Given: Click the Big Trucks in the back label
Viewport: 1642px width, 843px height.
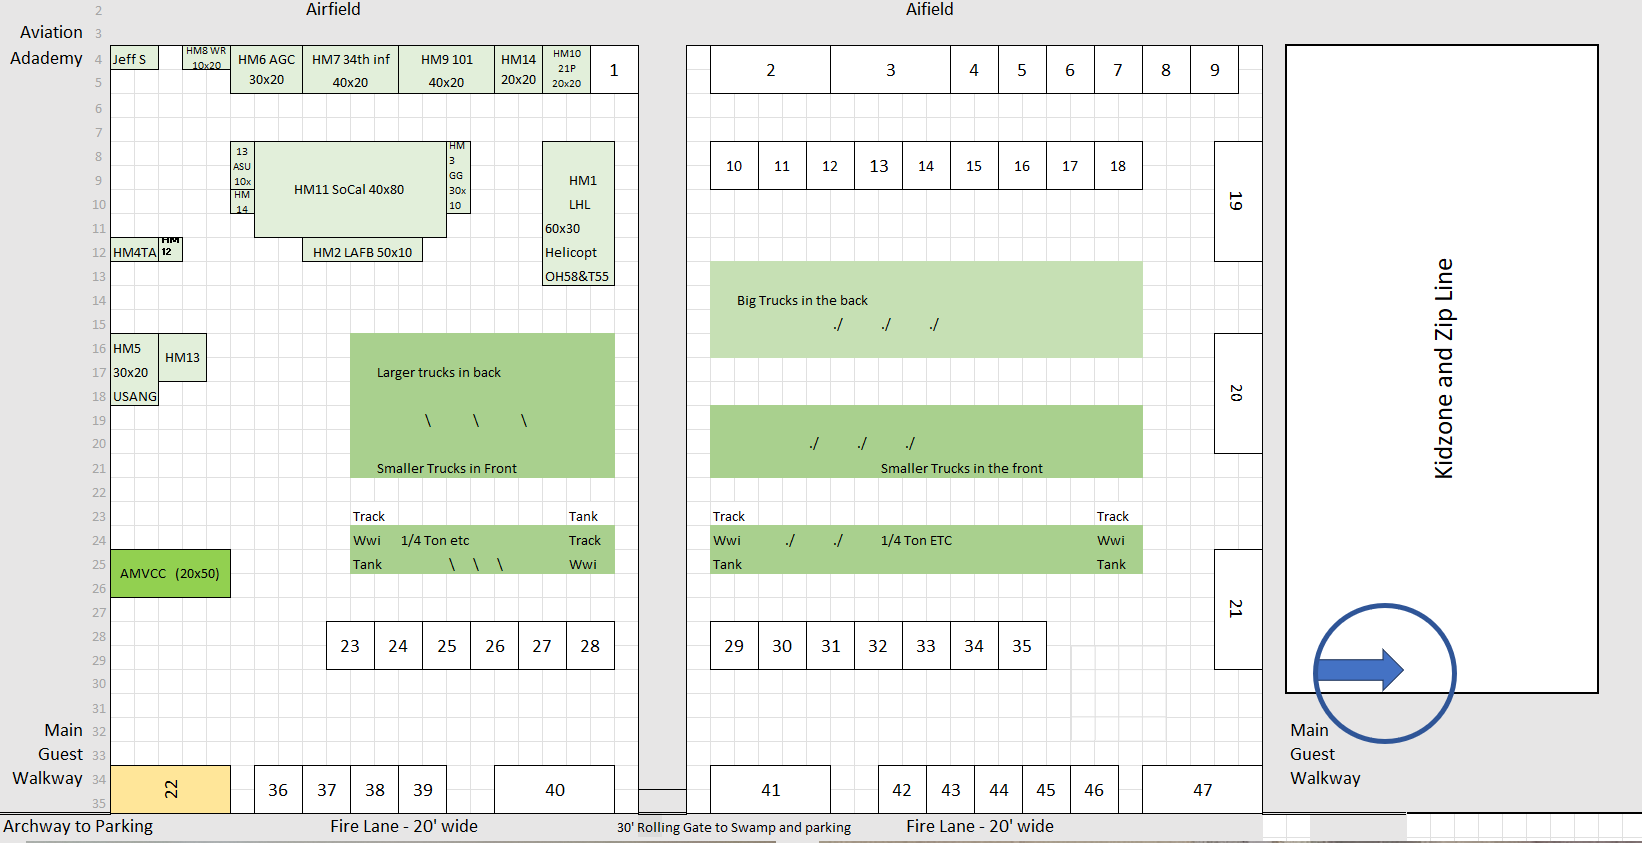Looking at the screenshot, I should tap(802, 300).
